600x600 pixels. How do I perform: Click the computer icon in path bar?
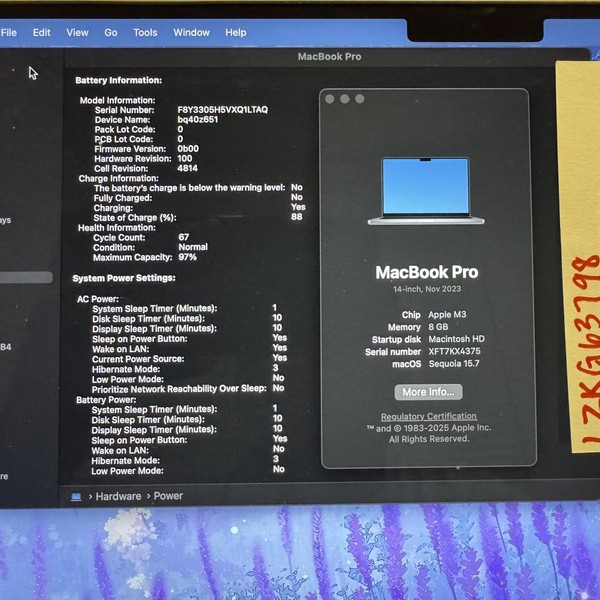(x=76, y=497)
